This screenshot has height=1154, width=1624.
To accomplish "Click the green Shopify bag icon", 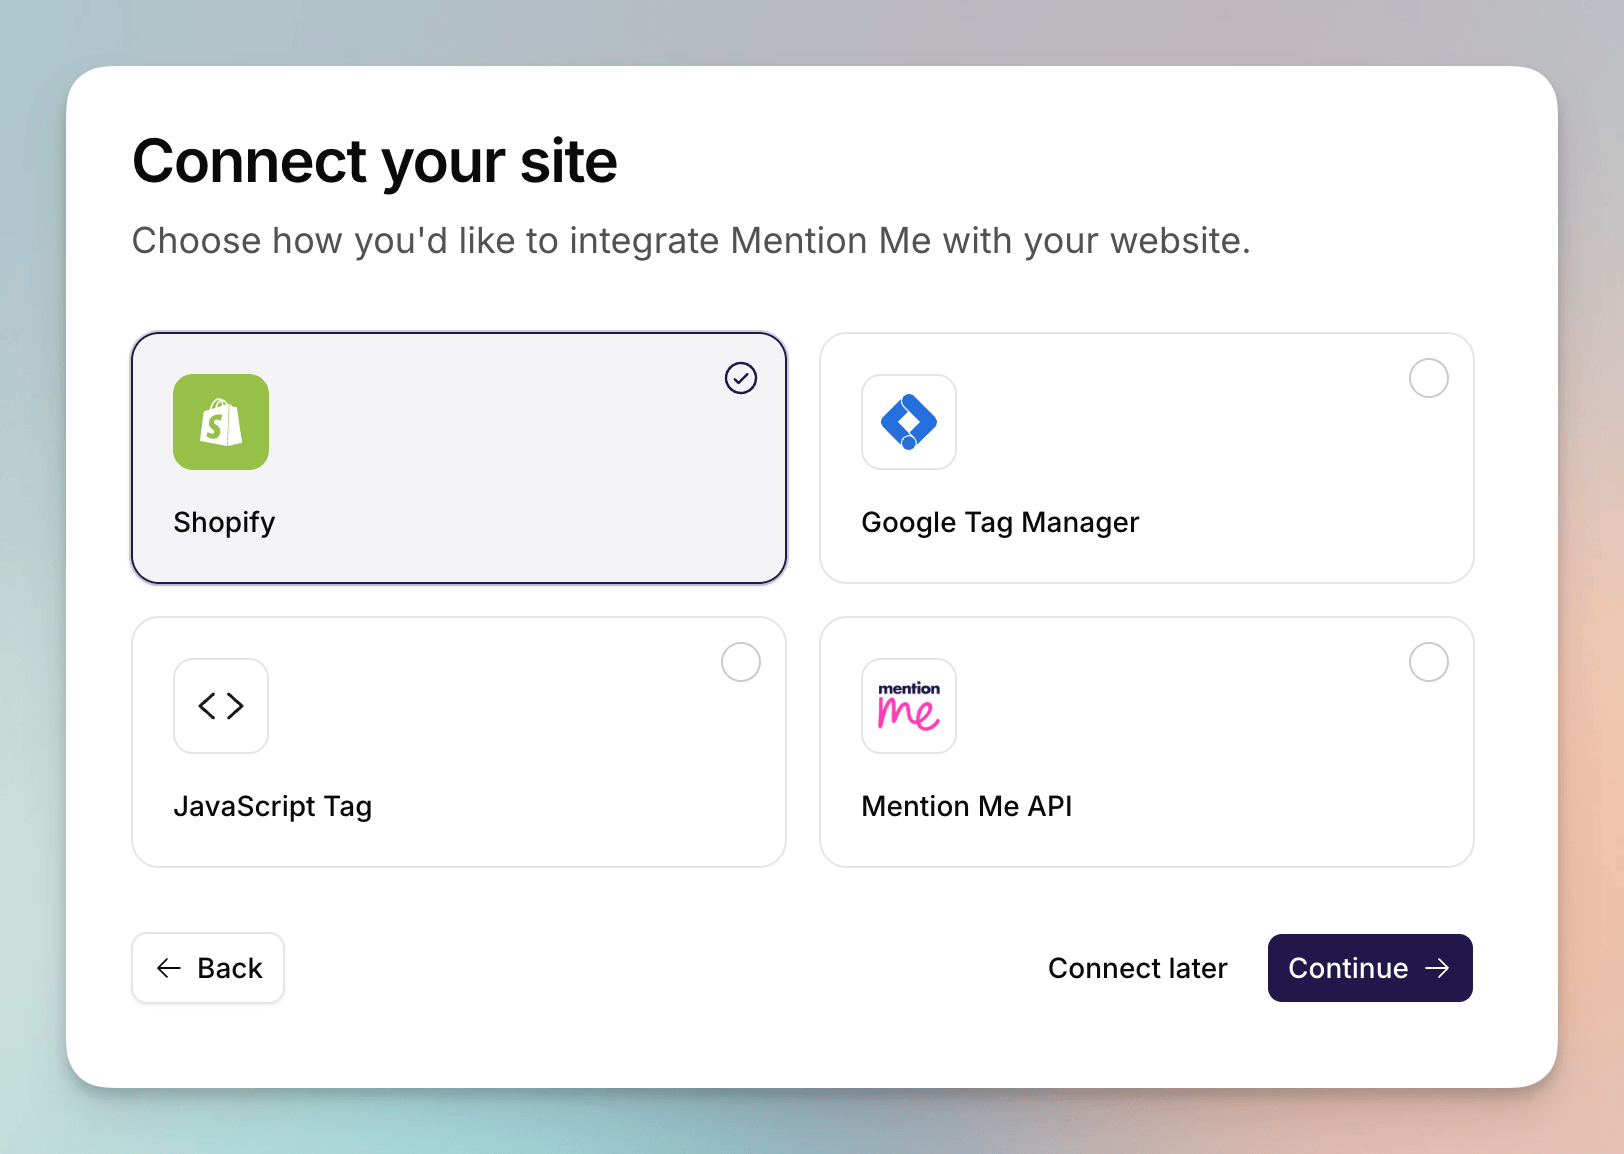I will pos(221,422).
